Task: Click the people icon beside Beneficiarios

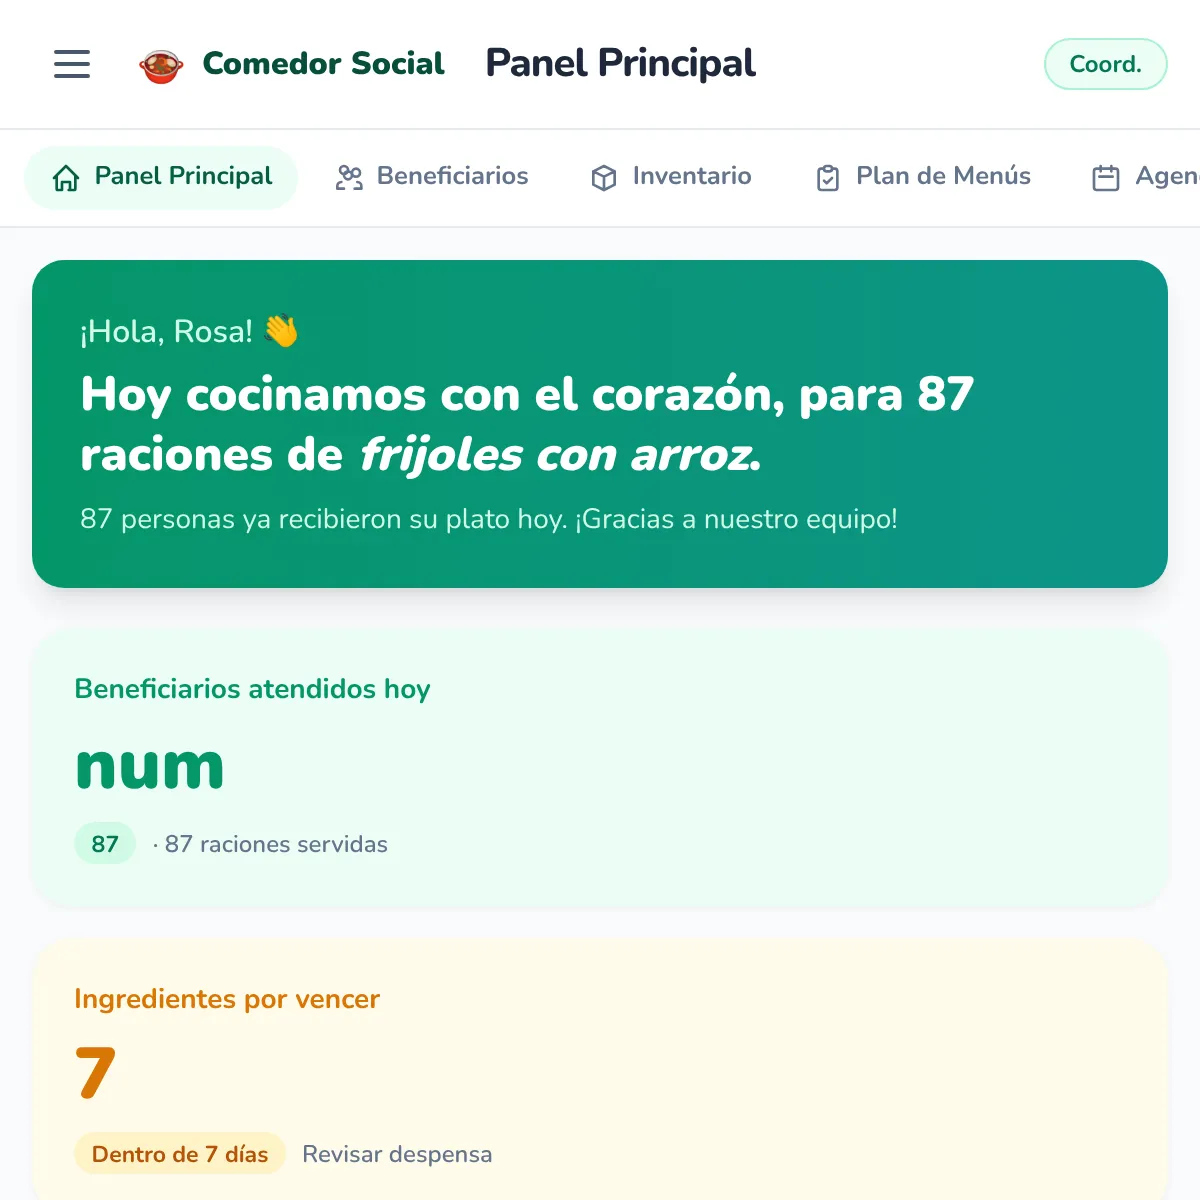Action: [349, 178]
